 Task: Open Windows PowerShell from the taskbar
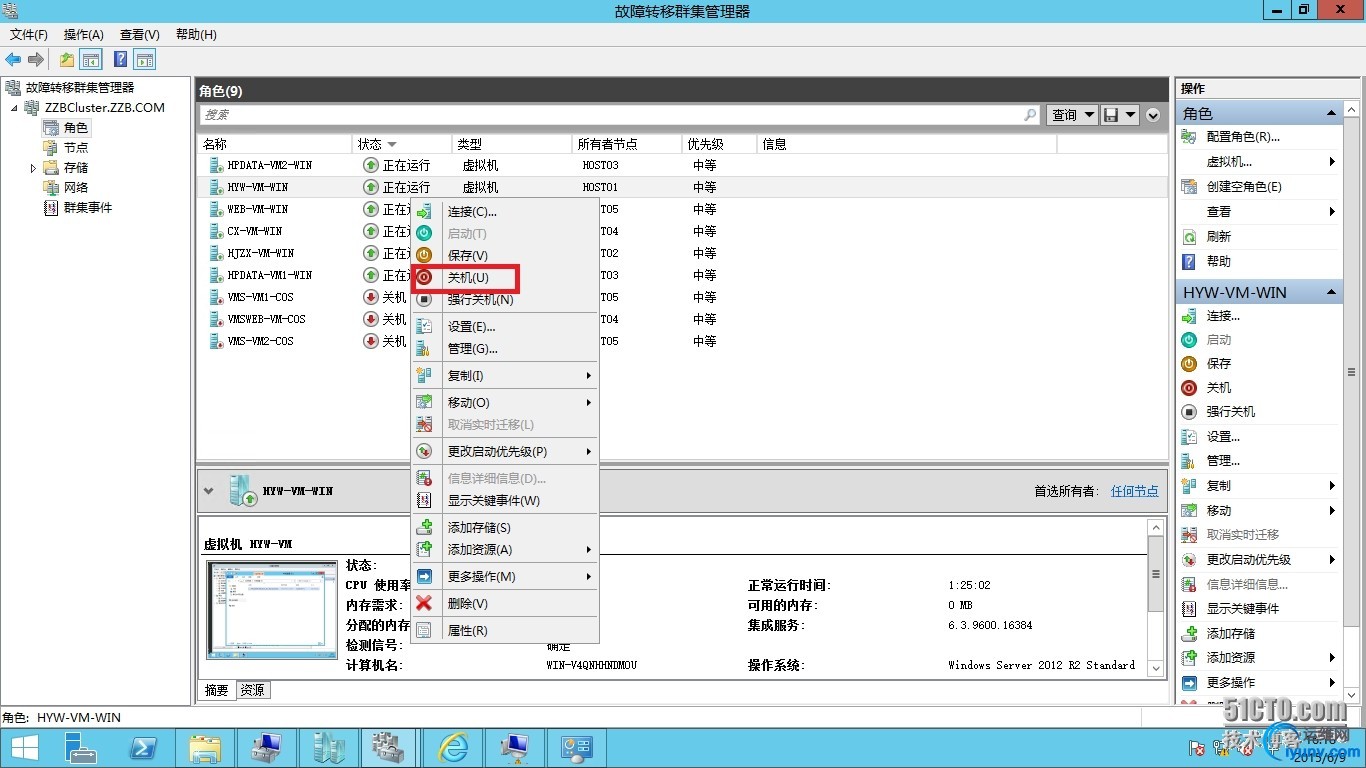(x=143, y=748)
